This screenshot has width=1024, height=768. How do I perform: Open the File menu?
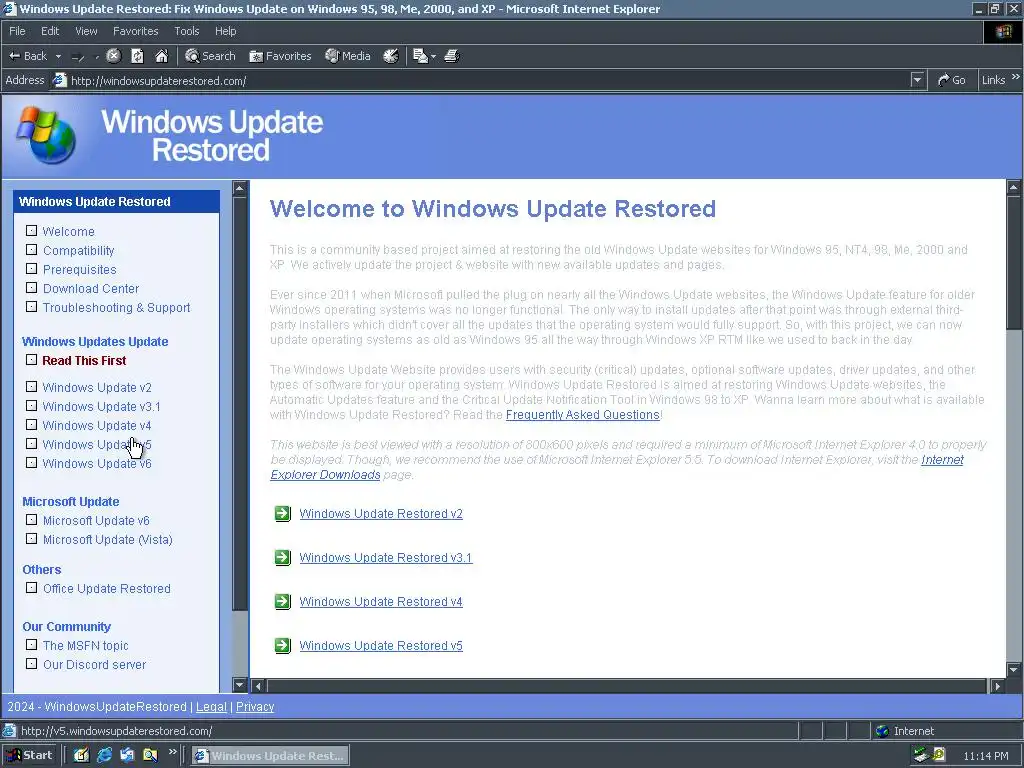click(x=17, y=31)
